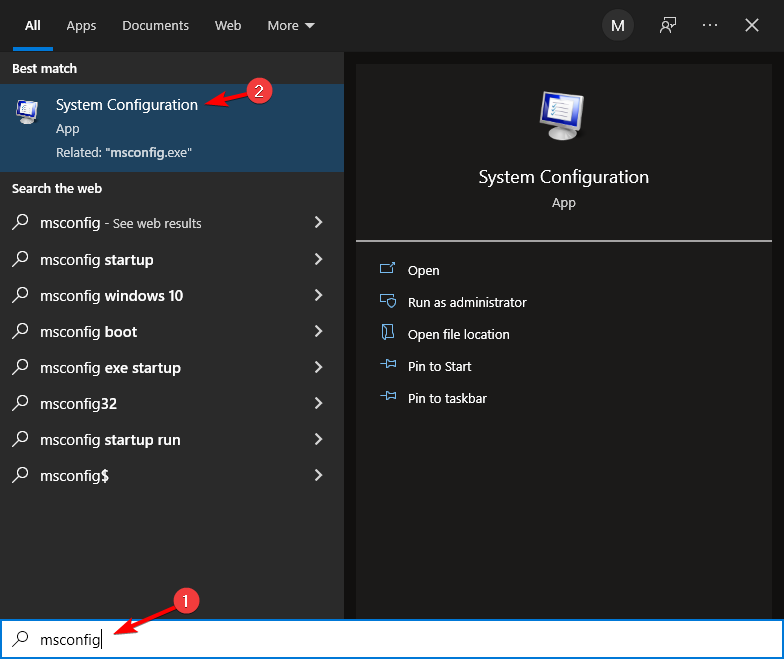The width and height of the screenshot is (784, 659).
Task: Click the Pin to Start pin icon
Action: [388, 364]
